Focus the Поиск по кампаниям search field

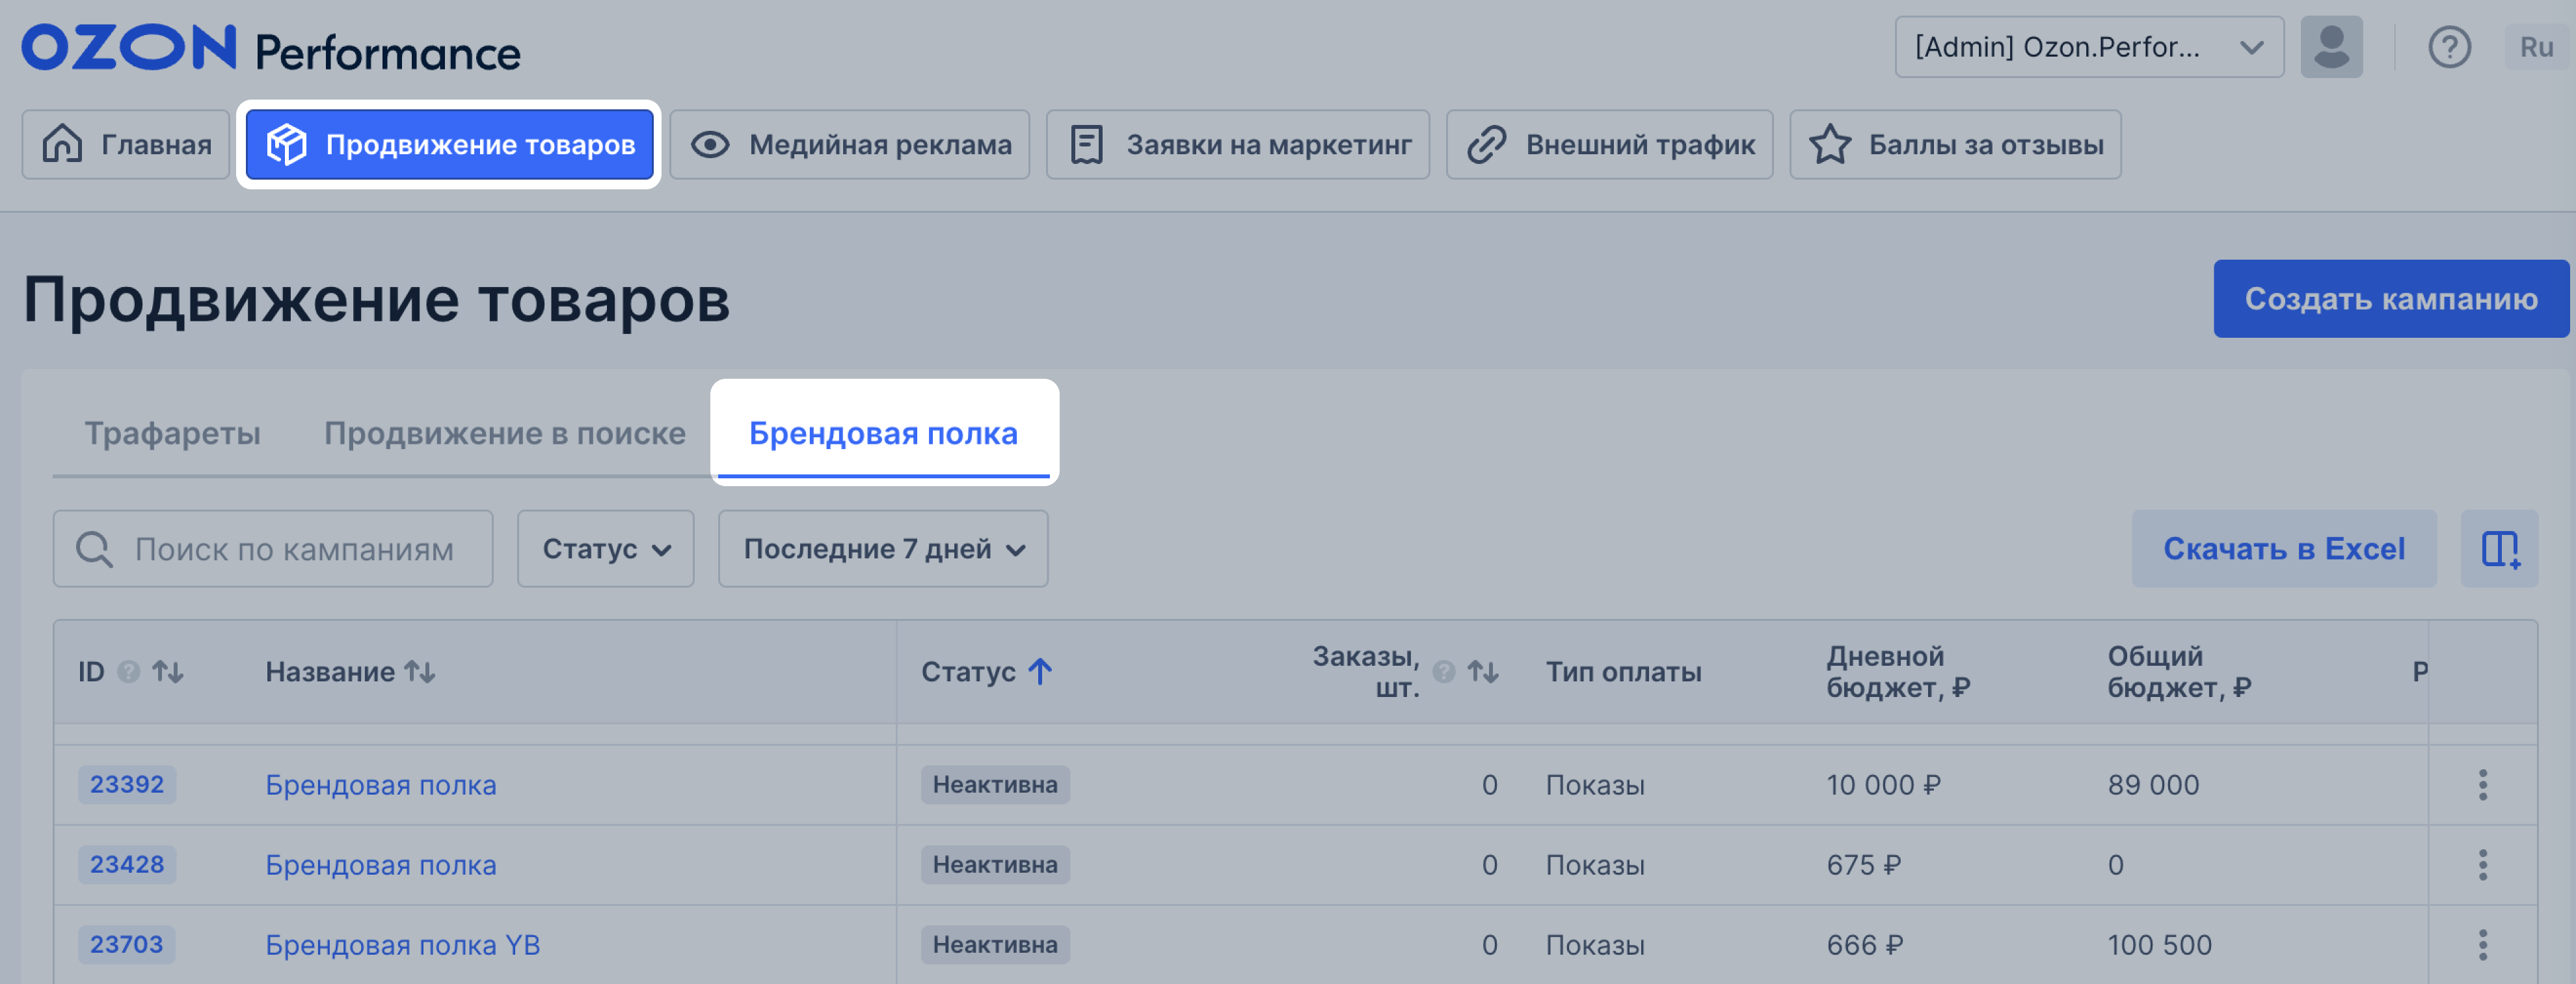pyautogui.click(x=273, y=549)
